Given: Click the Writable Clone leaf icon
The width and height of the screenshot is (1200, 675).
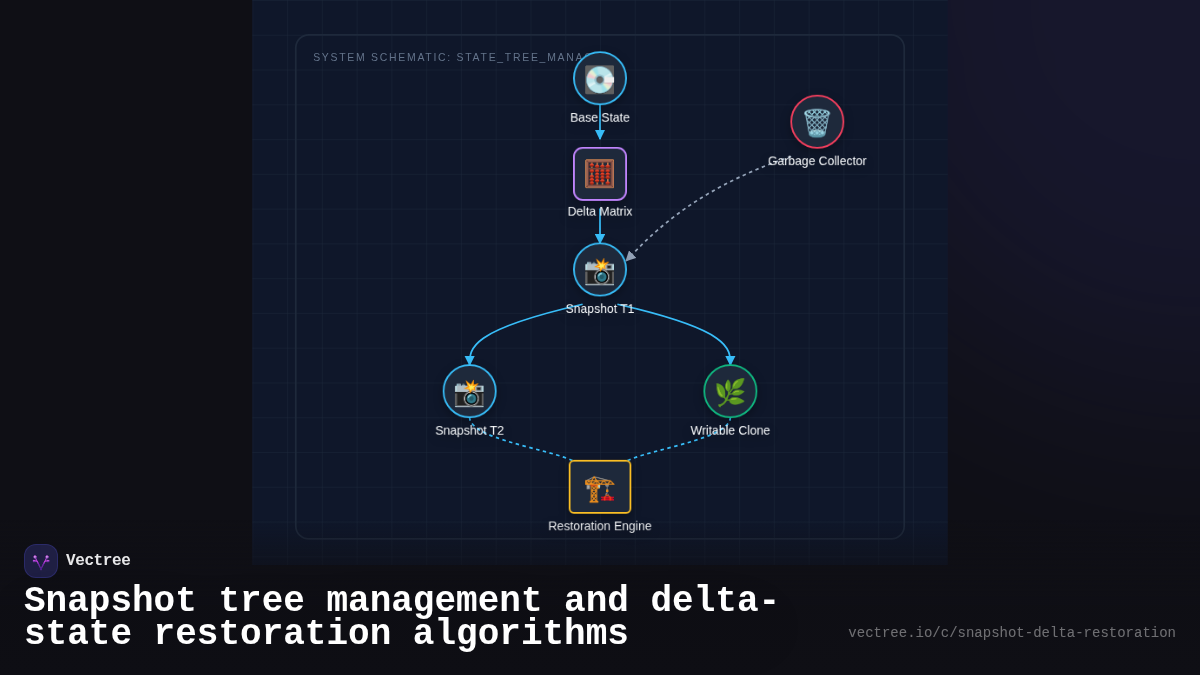Looking at the screenshot, I should coord(731,391).
